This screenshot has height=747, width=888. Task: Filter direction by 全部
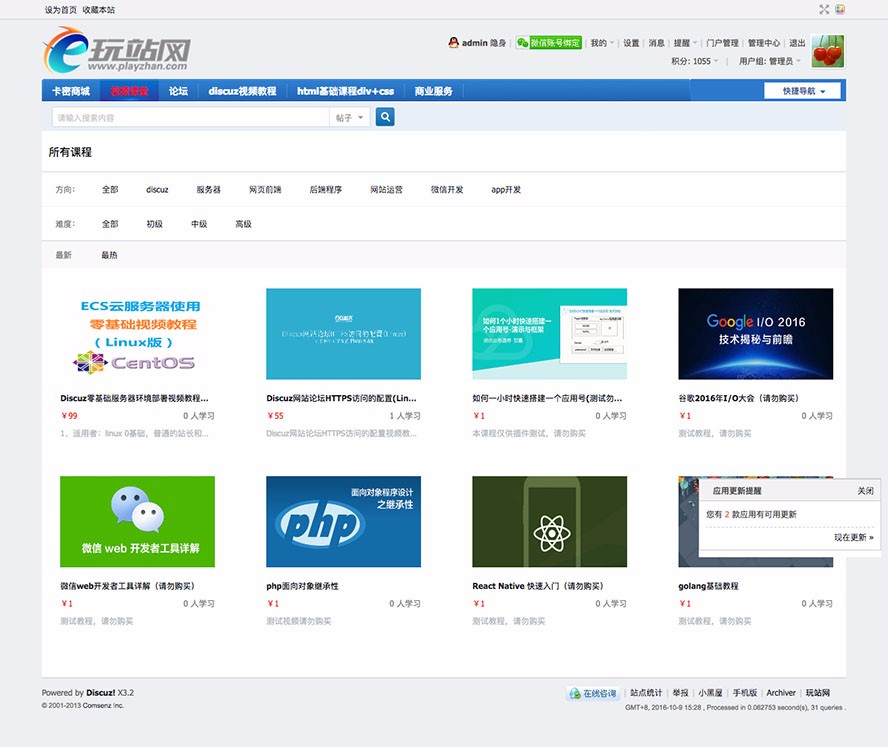[110, 190]
